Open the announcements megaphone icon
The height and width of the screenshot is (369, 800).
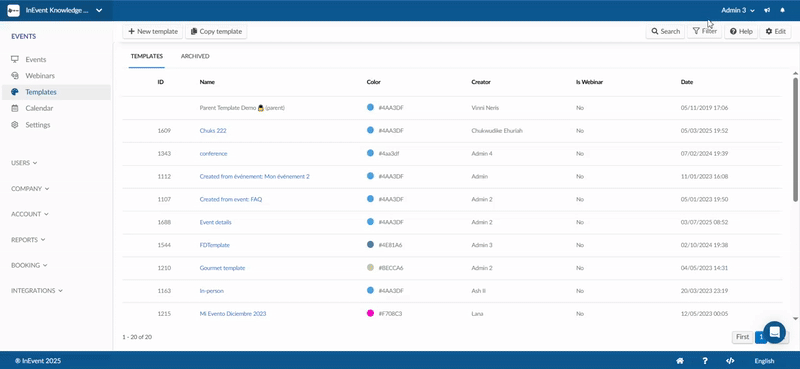767,10
